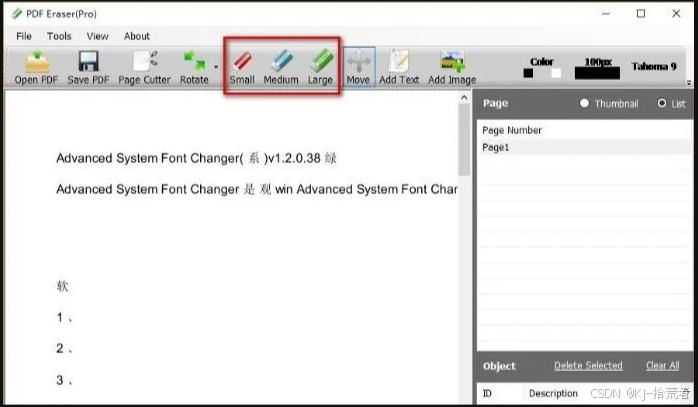Screen dimensions: 698x407
Task: Open the View menu
Action: coord(97,36)
